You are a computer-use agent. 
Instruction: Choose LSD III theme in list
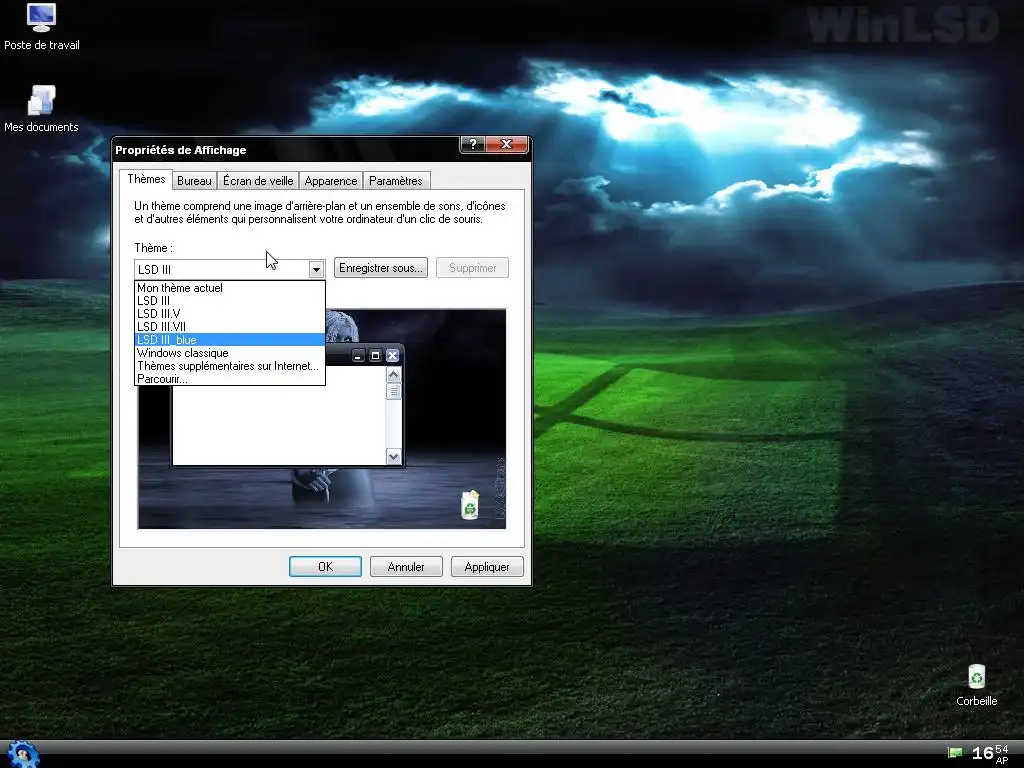(x=230, y=301)
